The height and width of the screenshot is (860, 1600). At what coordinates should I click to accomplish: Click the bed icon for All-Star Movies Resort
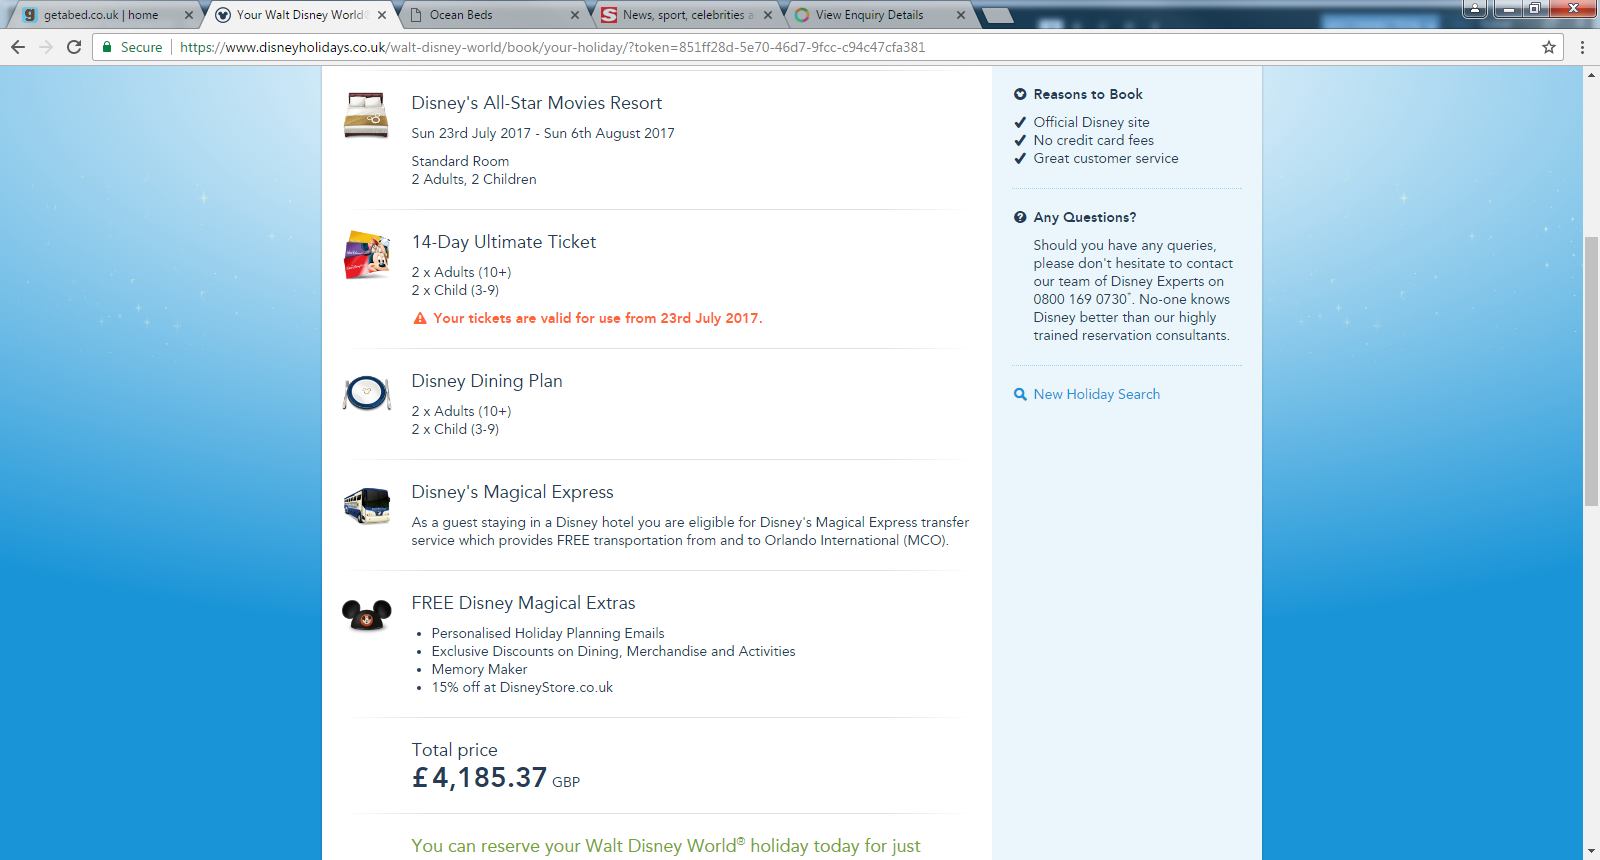[x=366, y=115]
